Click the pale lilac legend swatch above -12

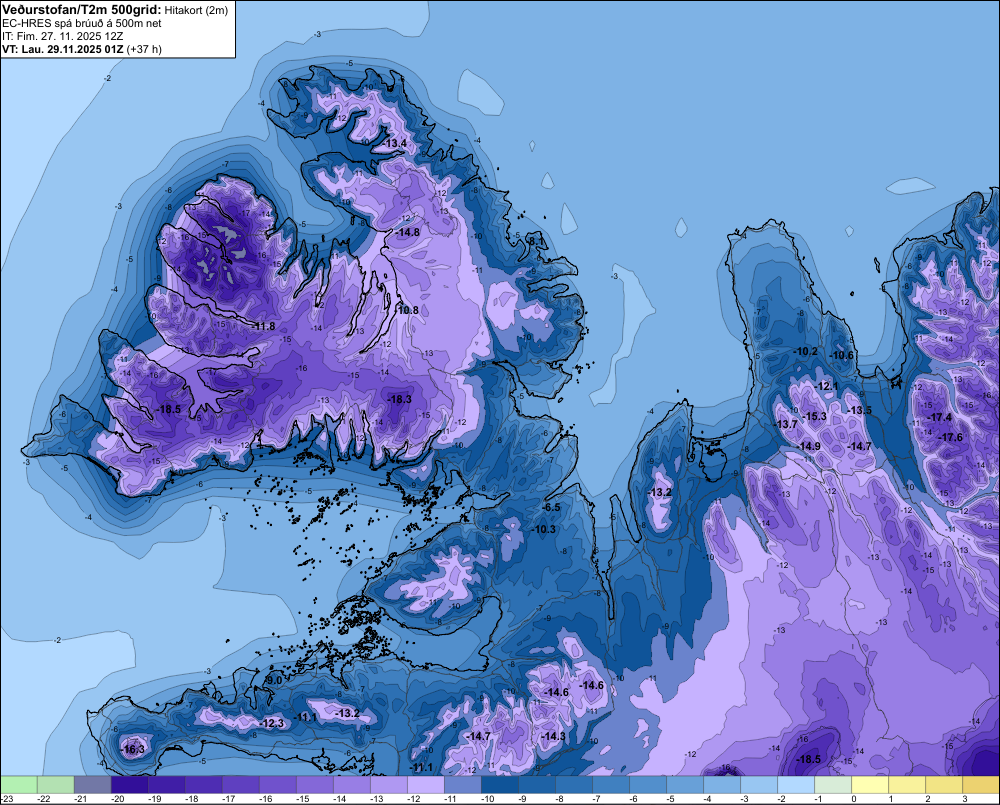[x=425, y=784]
